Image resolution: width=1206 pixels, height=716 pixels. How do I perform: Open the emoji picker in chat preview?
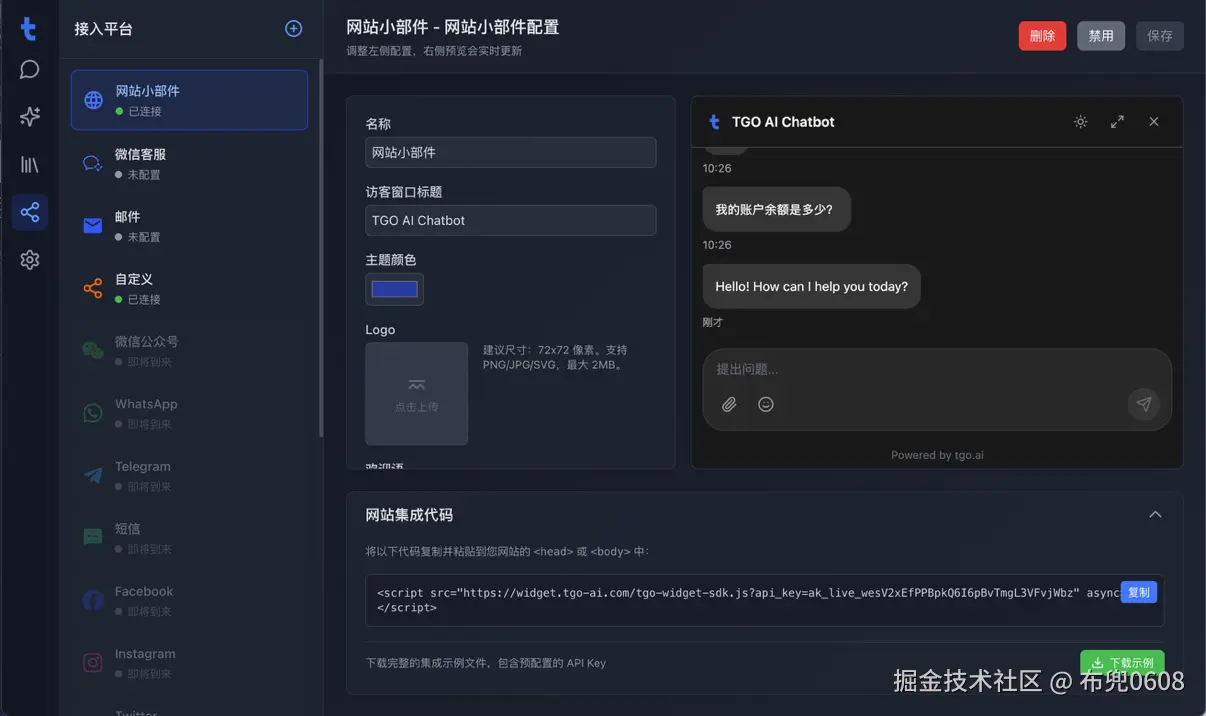click(x=765, y=404)
